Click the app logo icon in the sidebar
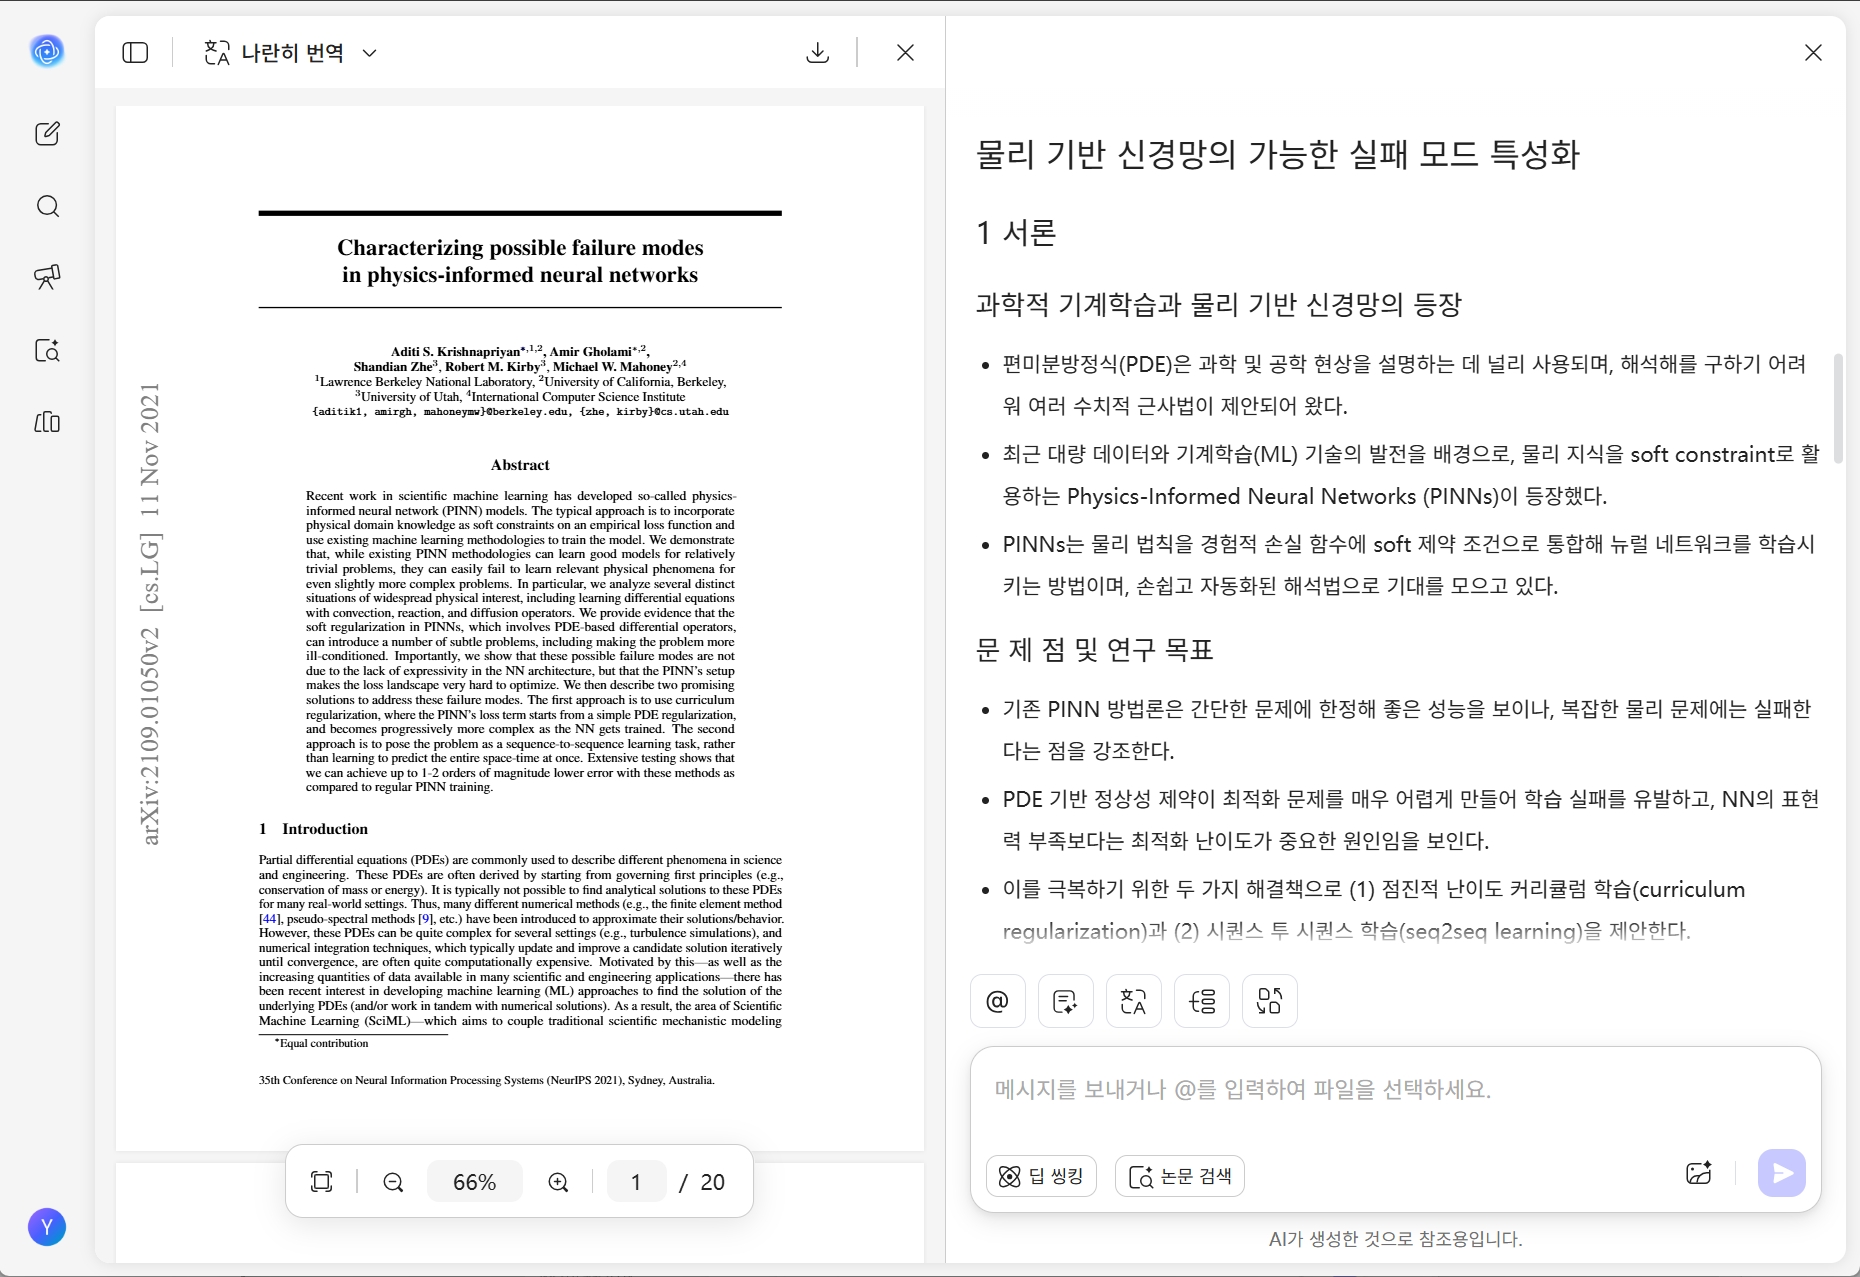1860x1277 pixels. [x=47, y=51]
